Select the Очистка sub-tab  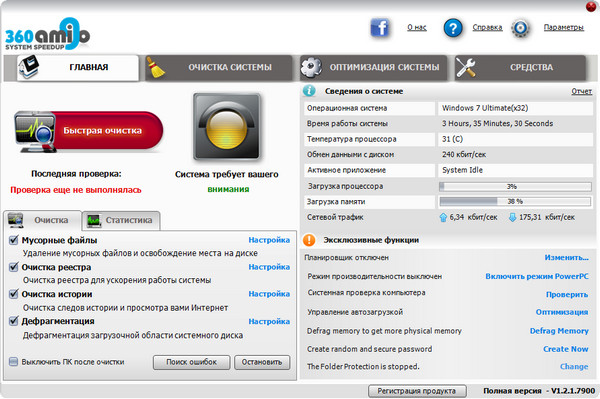point(42,220)
